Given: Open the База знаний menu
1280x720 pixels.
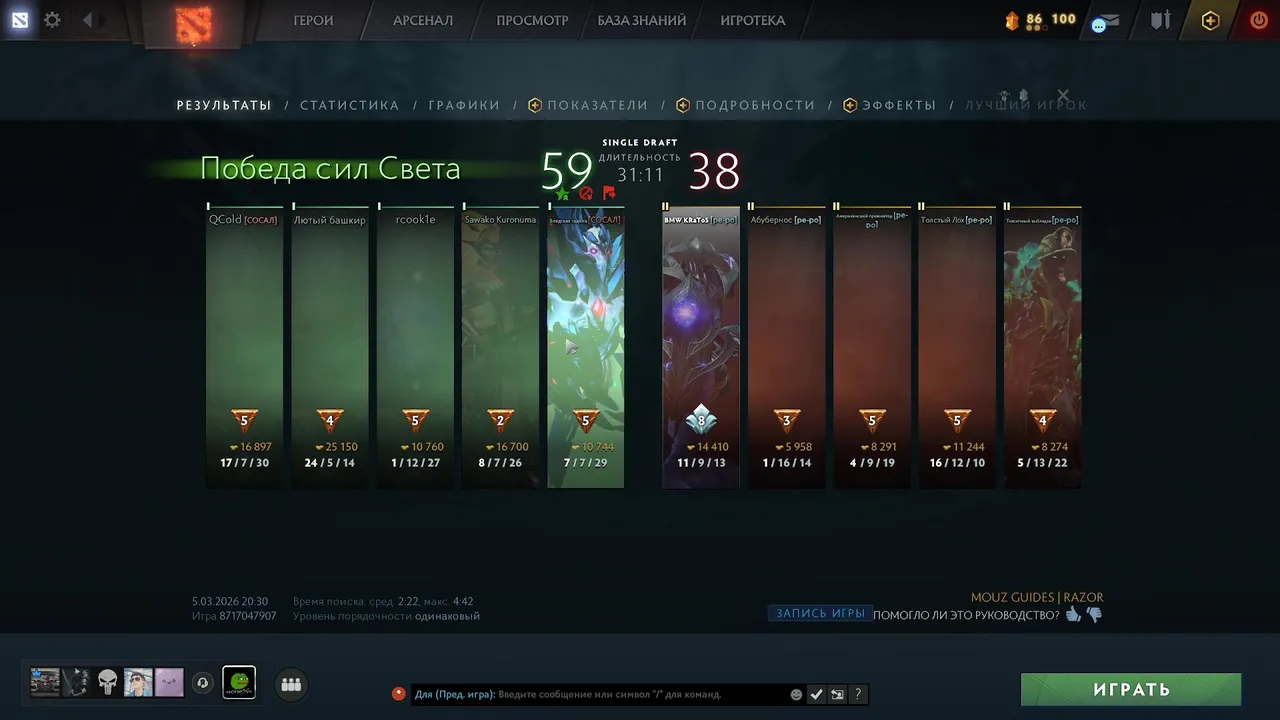Looking at the screenshot, I should [642, 20].
